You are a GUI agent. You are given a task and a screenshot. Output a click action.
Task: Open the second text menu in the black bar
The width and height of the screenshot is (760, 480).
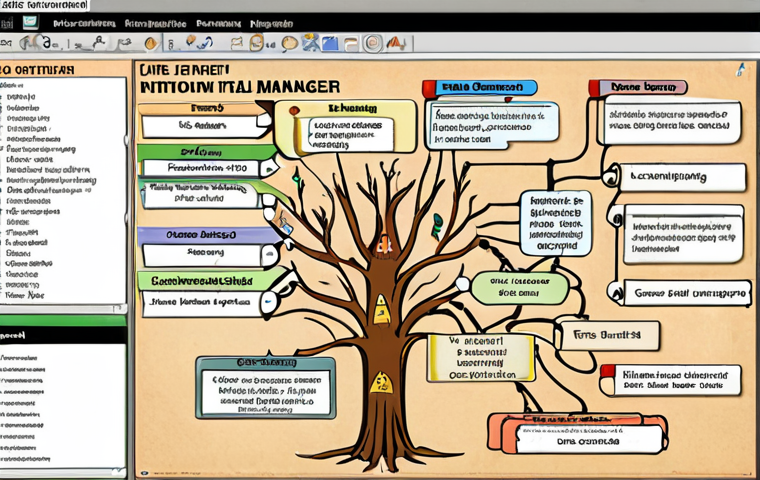coord(155,23)
